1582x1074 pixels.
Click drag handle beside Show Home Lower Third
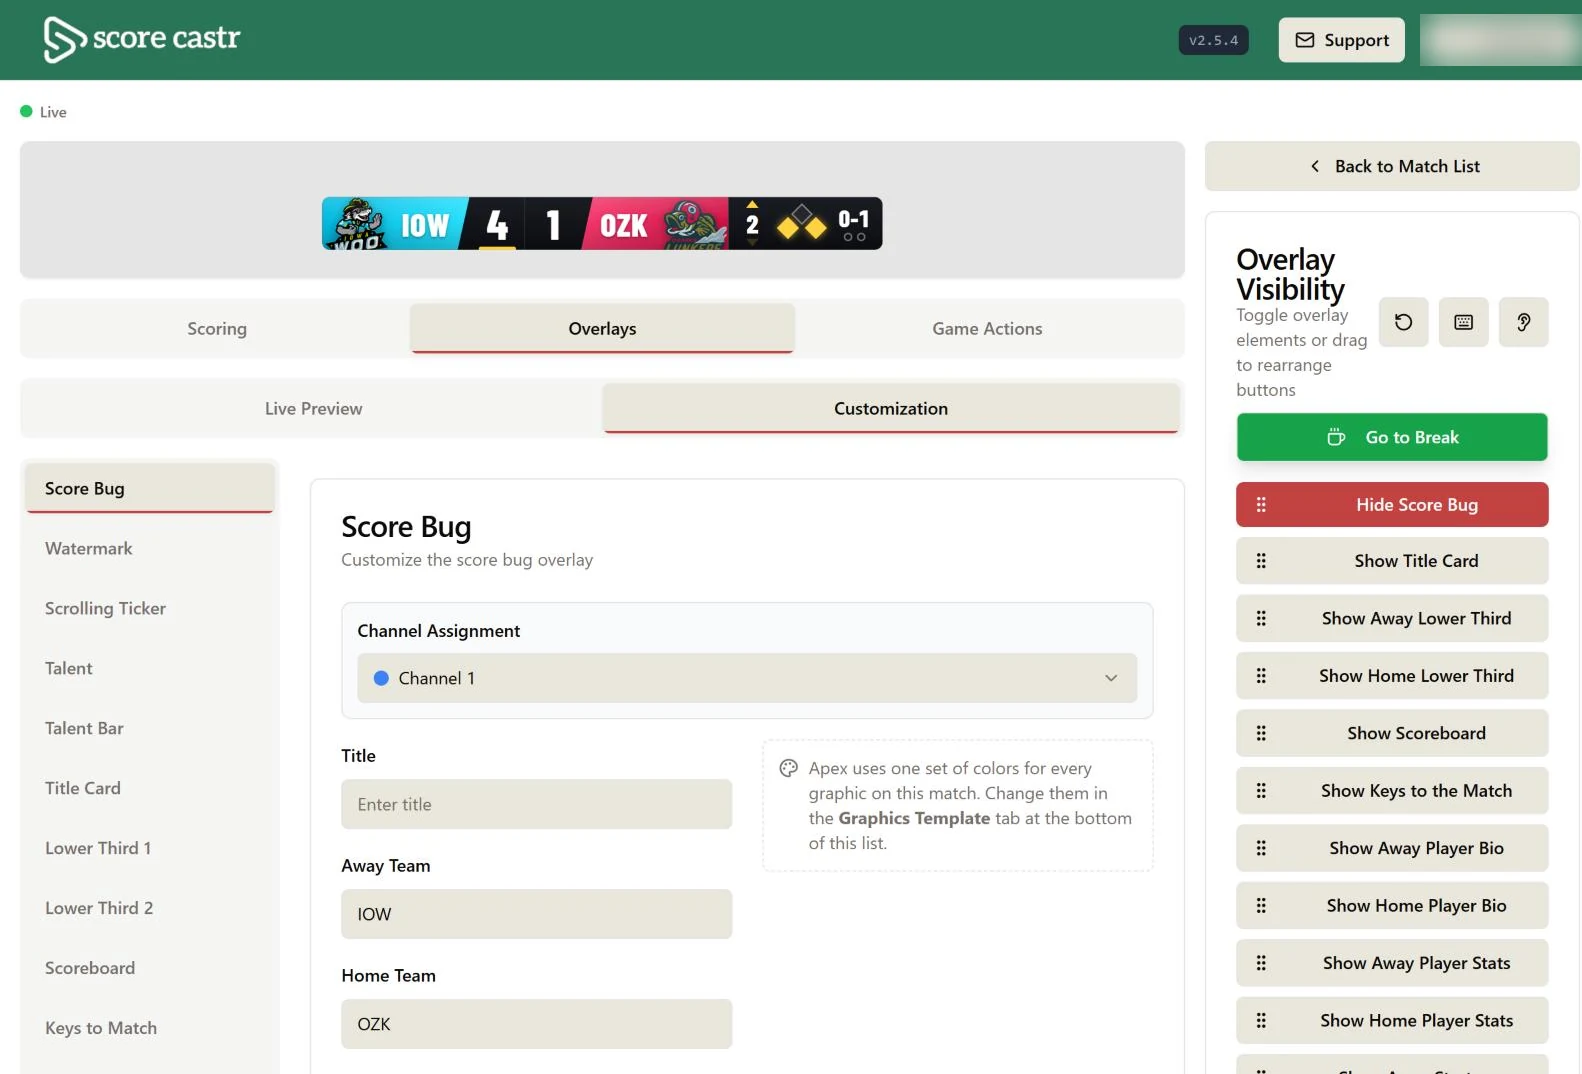(1261, 676)
